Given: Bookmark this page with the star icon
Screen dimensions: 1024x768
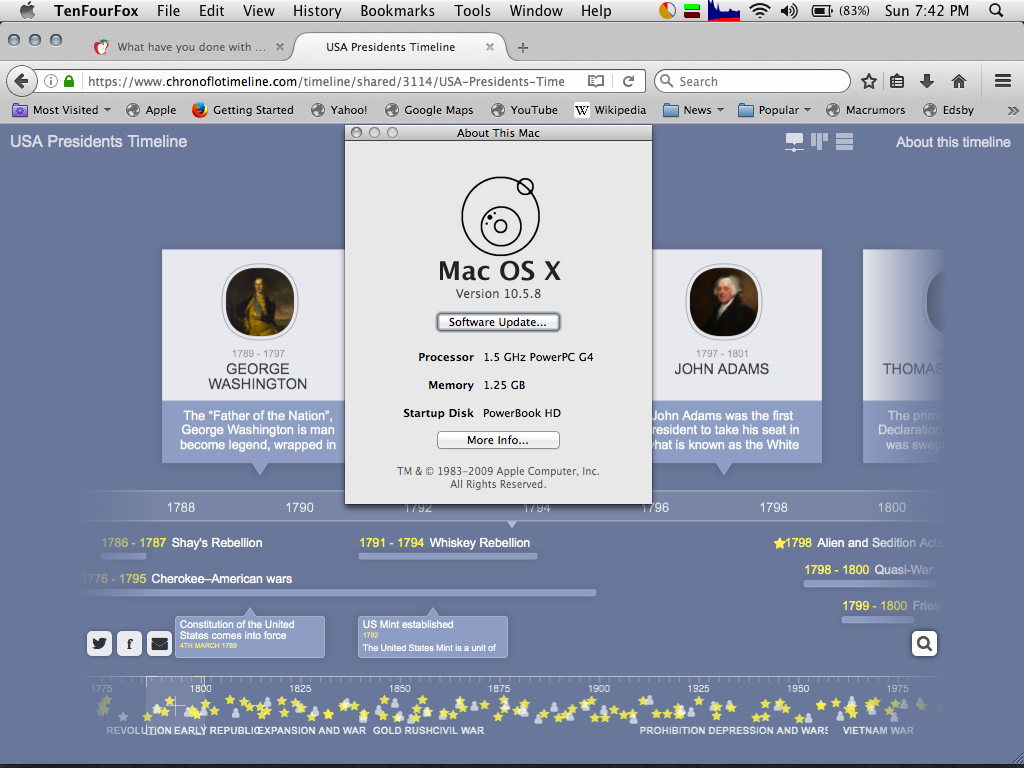Looking at the screenshot, I should [869, 81].
